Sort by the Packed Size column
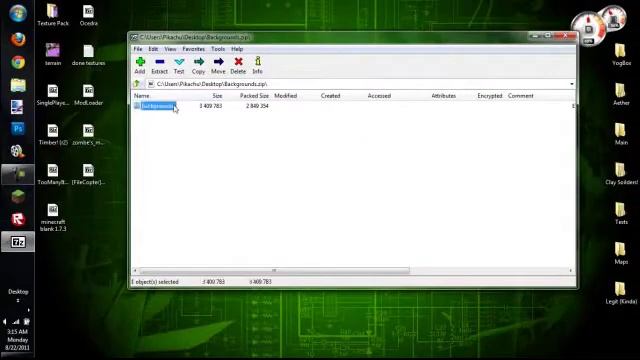 254,96
